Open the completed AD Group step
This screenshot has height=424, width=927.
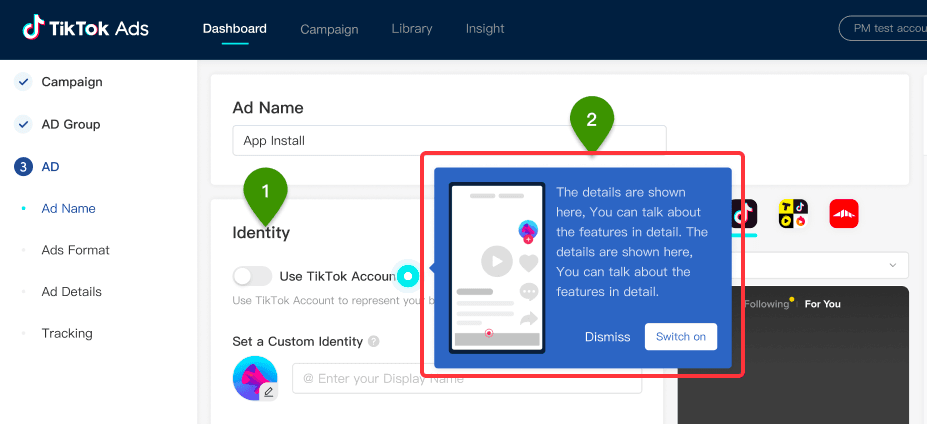coord(70,124)
